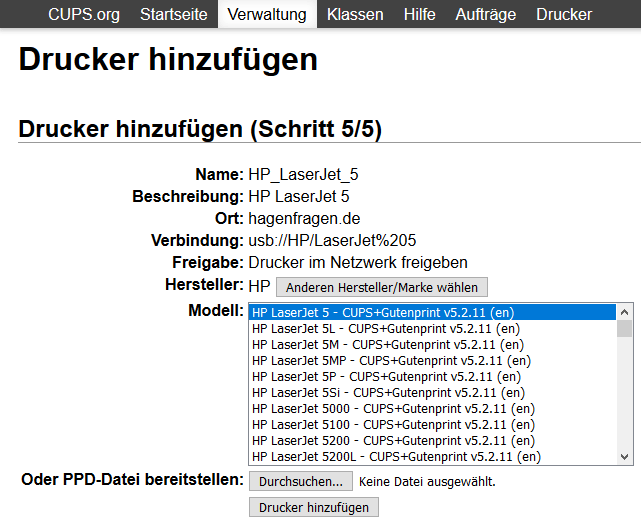Click Anderen Hersteller/Marke wählen button
Screen dimensions: 641x519
(382, 287)
